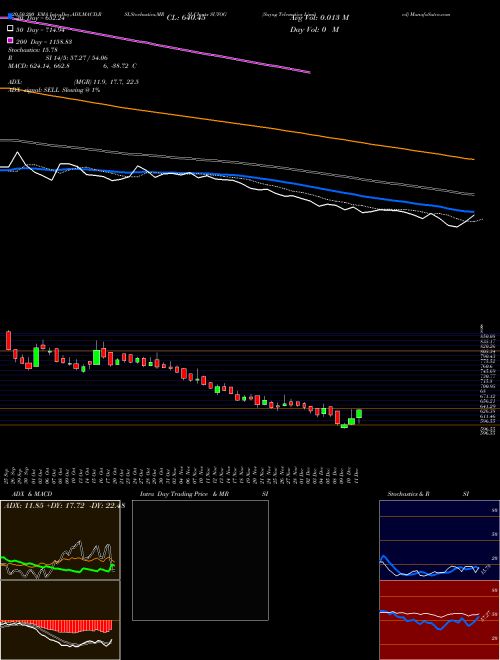Open the blue-background Stochastics mini chart

pos(439,540)
